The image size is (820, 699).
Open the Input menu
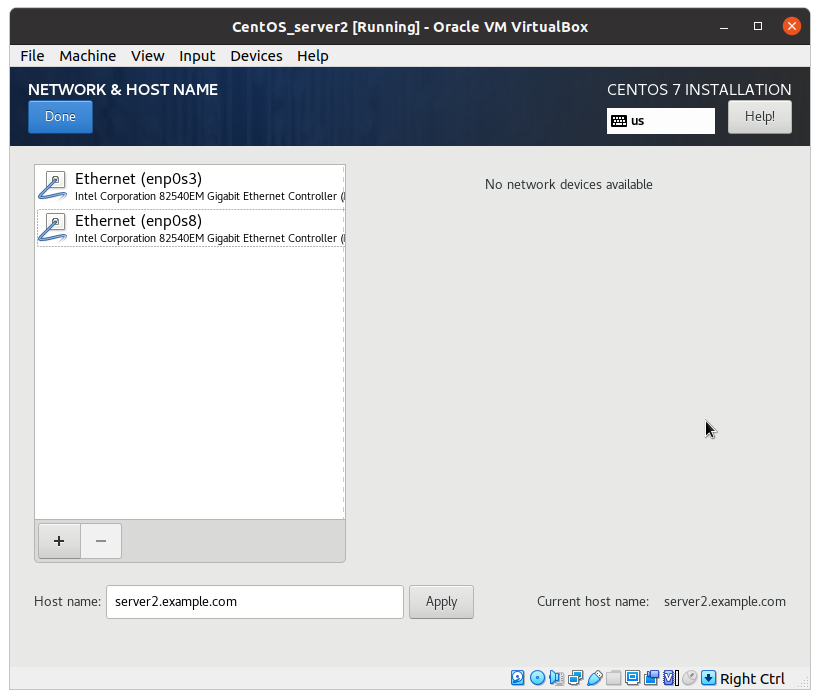coord(197,55)
